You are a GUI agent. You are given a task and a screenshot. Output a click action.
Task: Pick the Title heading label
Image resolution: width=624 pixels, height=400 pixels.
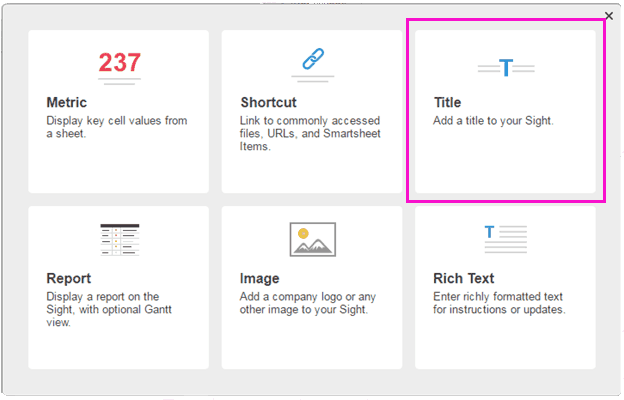[447, 102]
